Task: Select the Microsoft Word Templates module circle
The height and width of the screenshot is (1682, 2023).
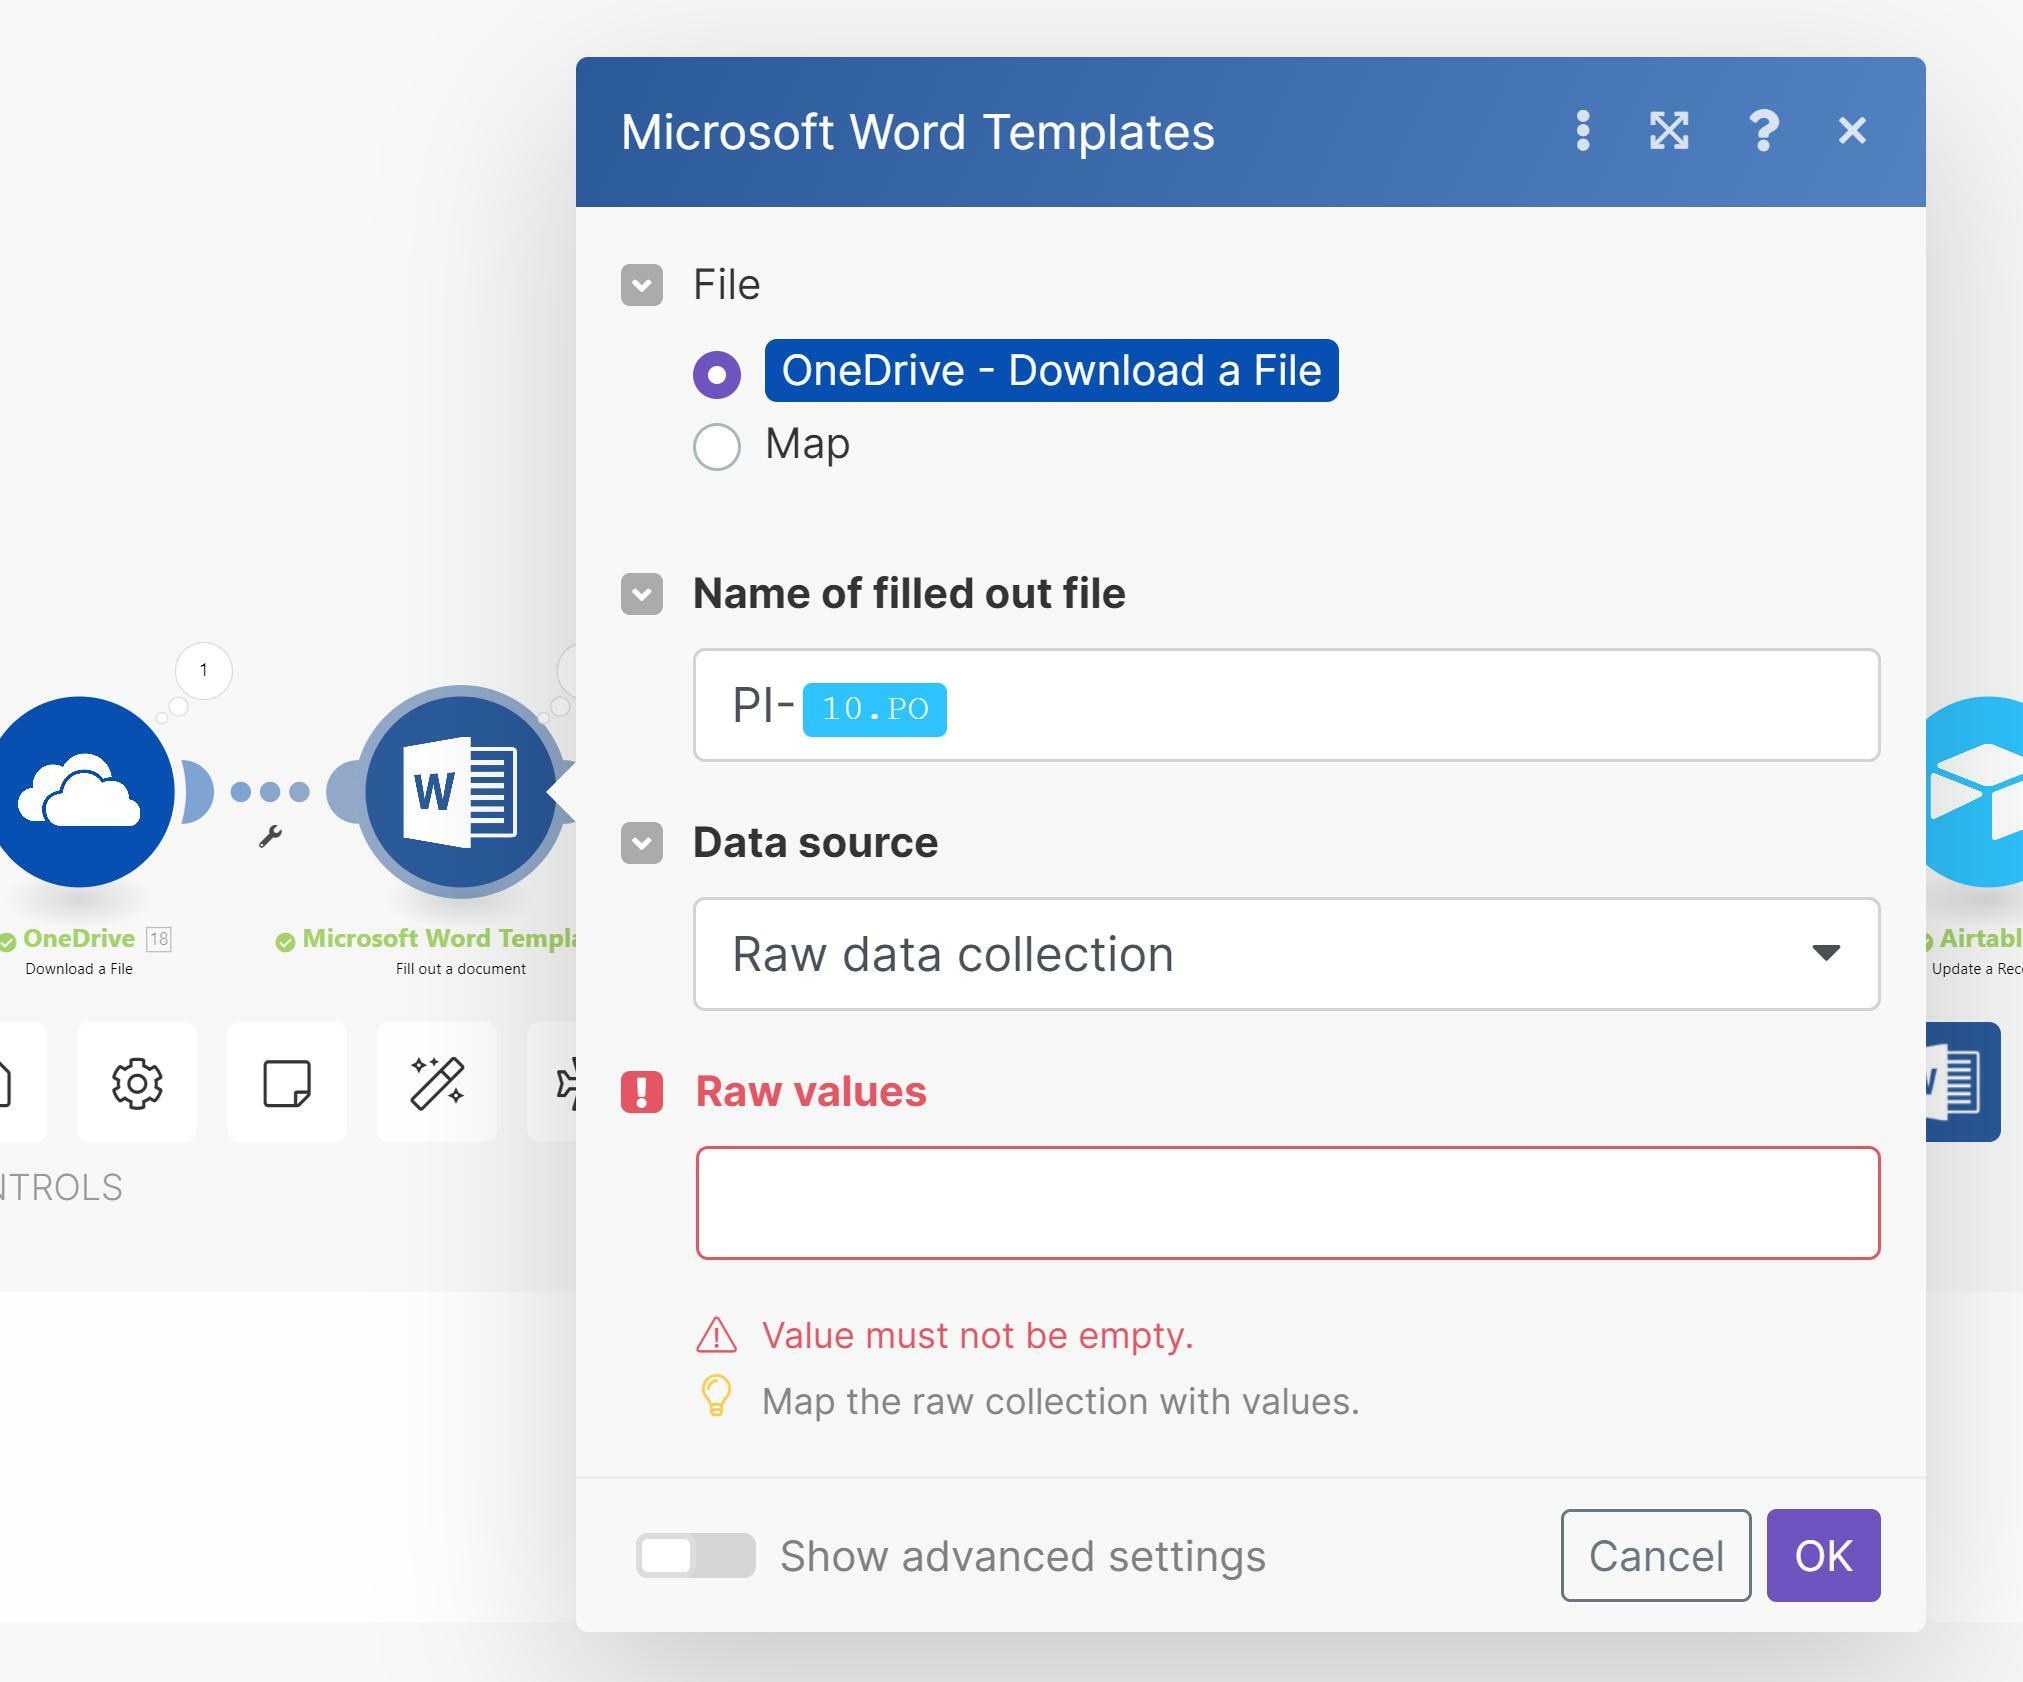Action: click(x=461, y=792)
